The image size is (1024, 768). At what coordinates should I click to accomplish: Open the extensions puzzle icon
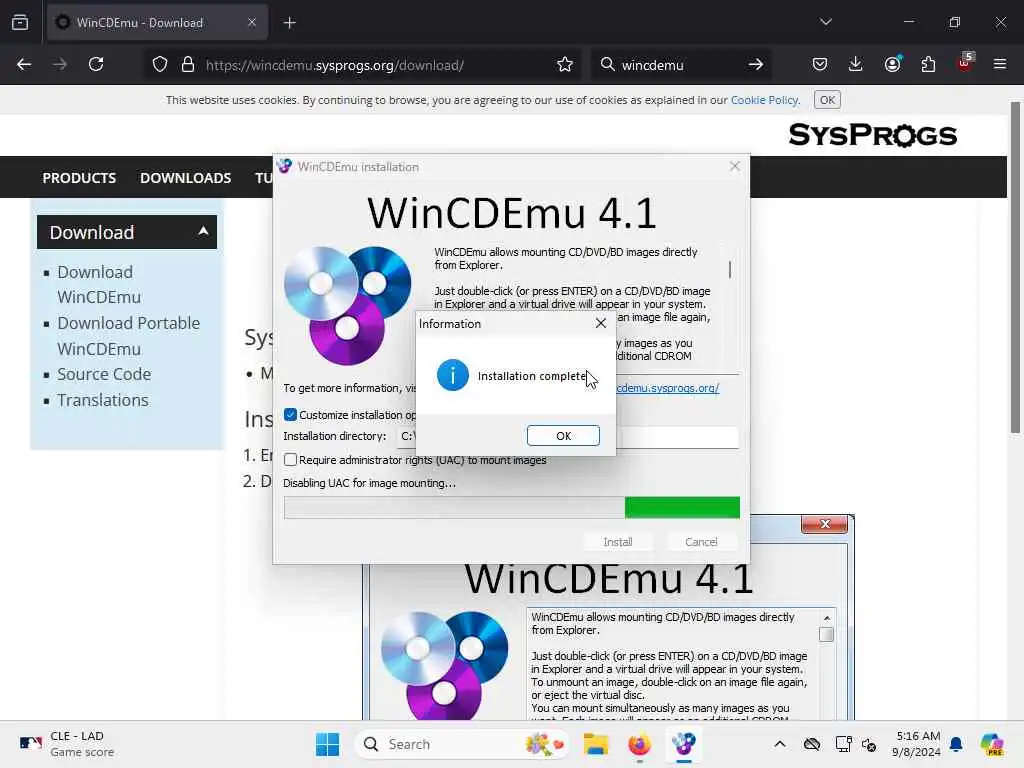[x=928, y=65]
